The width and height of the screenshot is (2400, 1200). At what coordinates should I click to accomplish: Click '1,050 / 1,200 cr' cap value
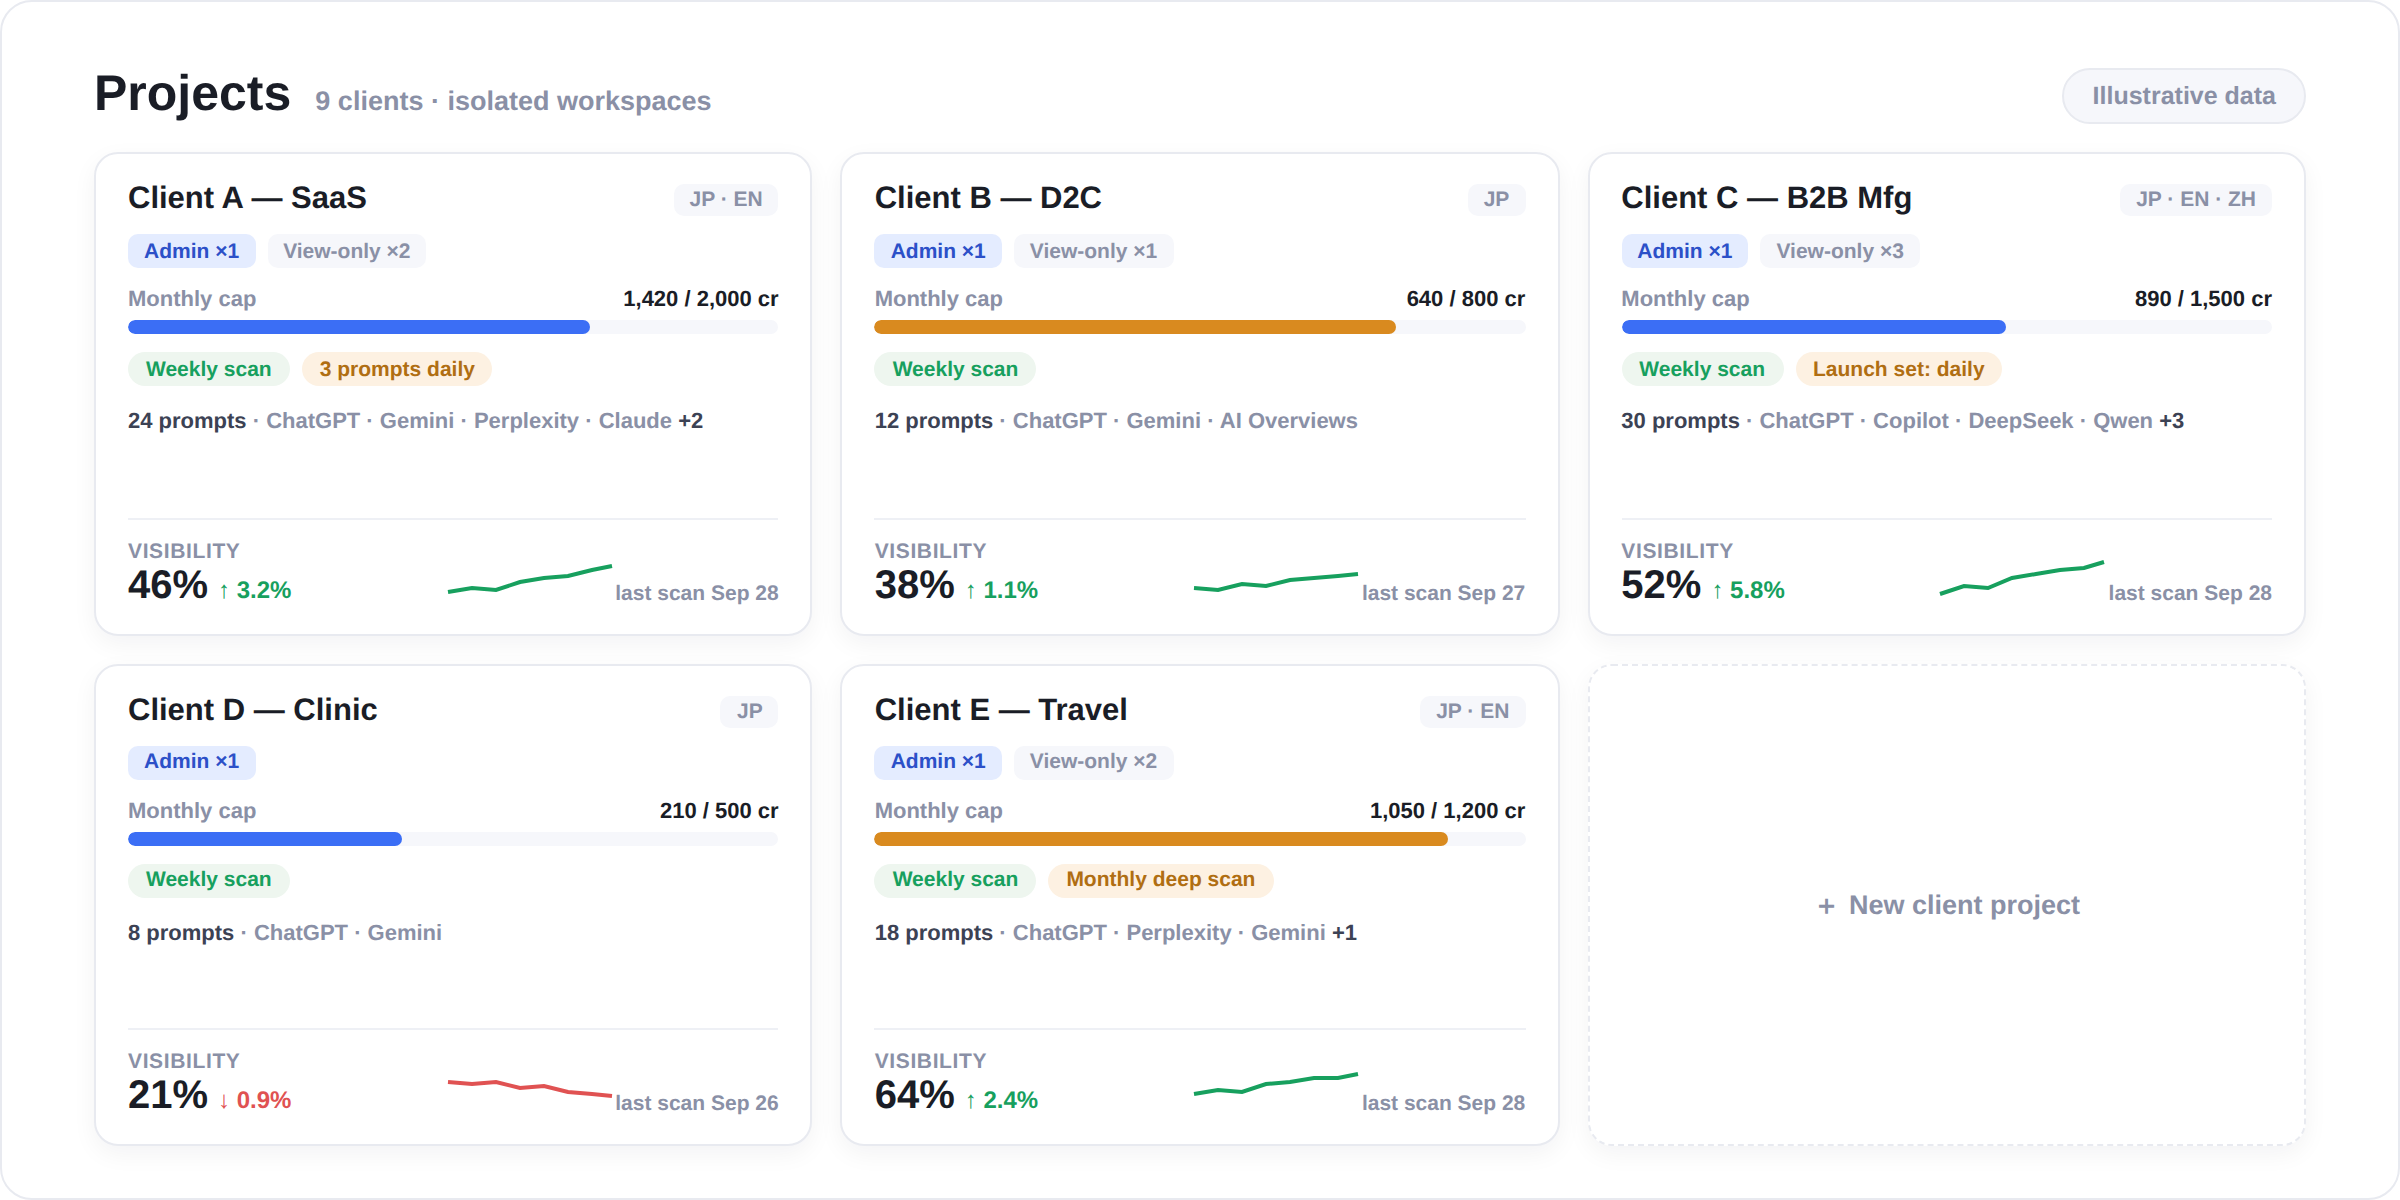tap(1447, 811)
